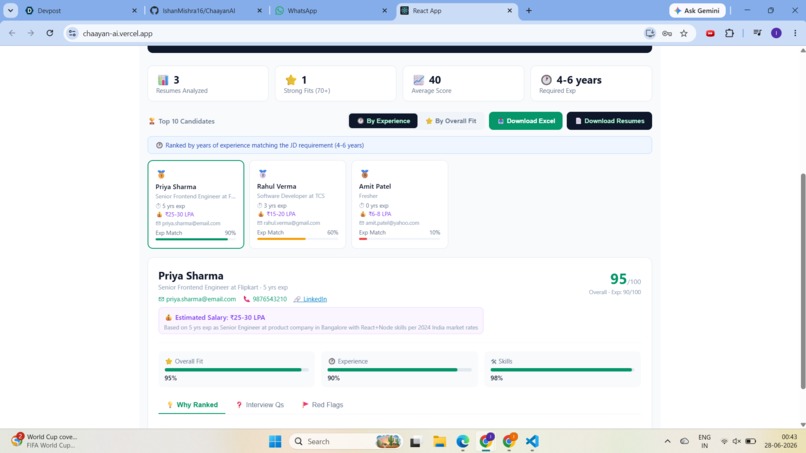806x453 pixels.
Task: Bookmark this page with the star icon
Action: click(x=684, y=33)
